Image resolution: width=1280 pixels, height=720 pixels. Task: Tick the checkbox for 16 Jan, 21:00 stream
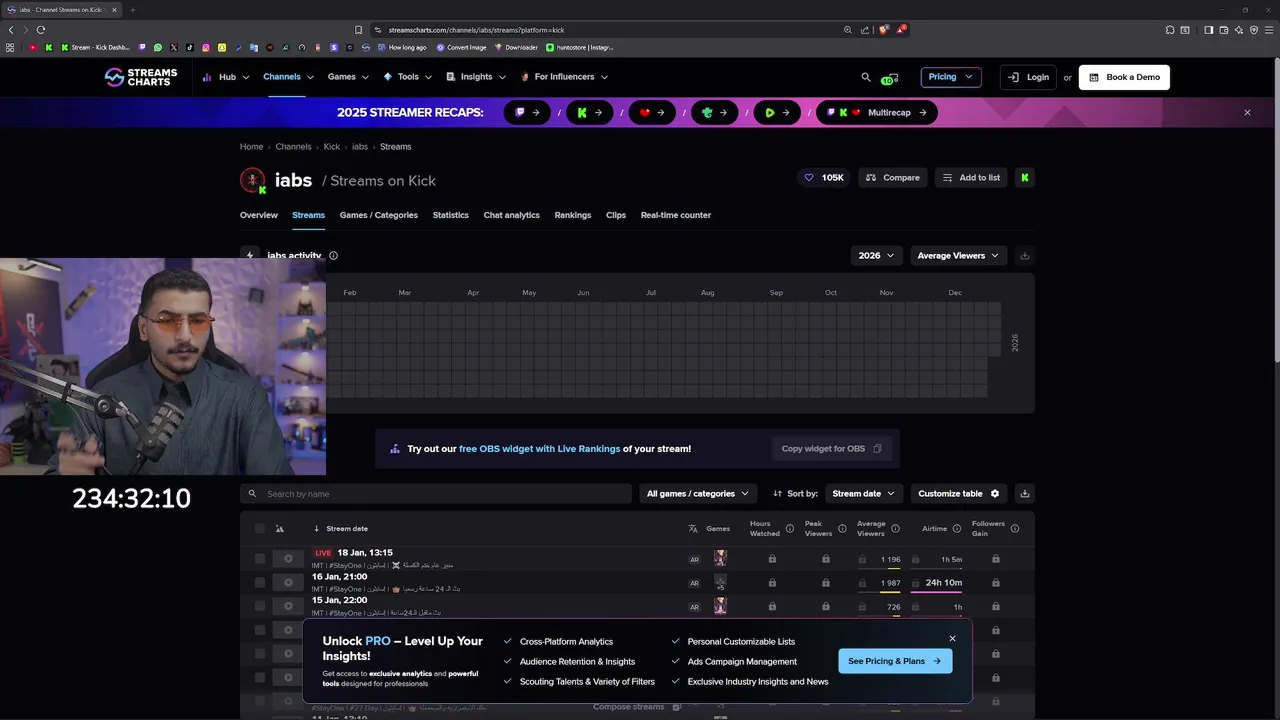pyautogui.click(x=260, y=582)
